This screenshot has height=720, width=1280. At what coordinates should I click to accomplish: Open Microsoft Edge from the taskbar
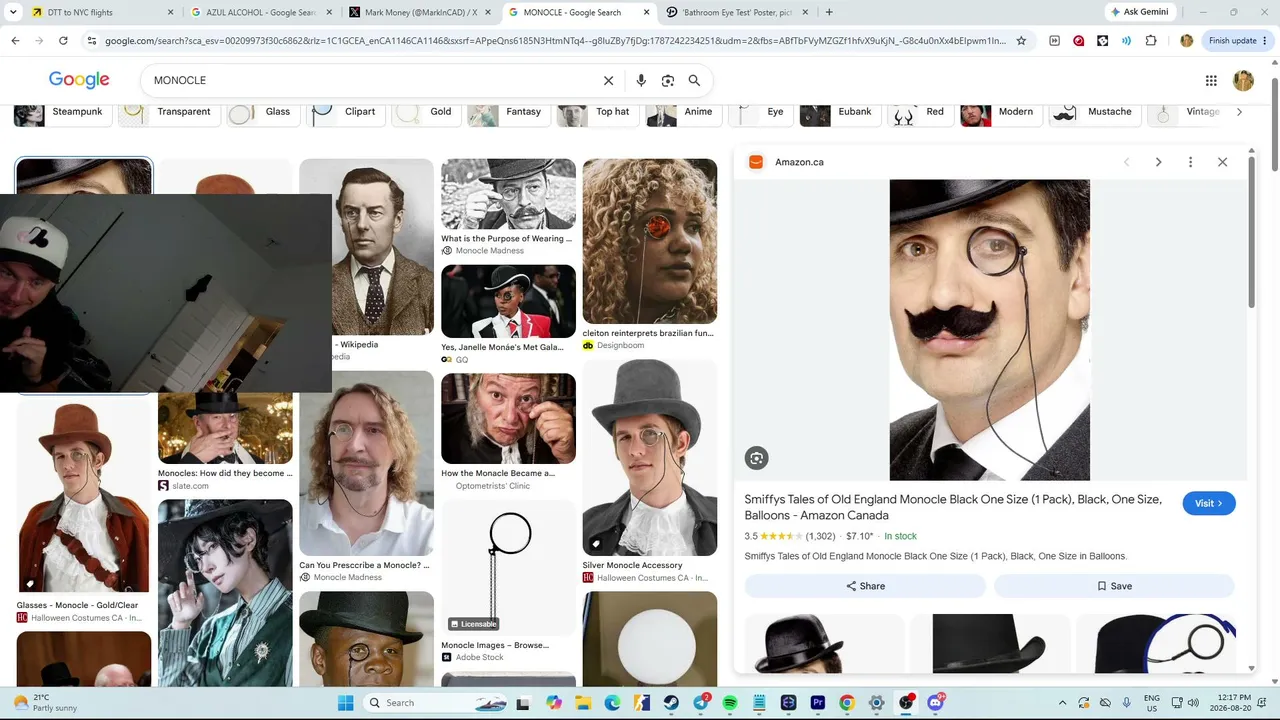612,703
